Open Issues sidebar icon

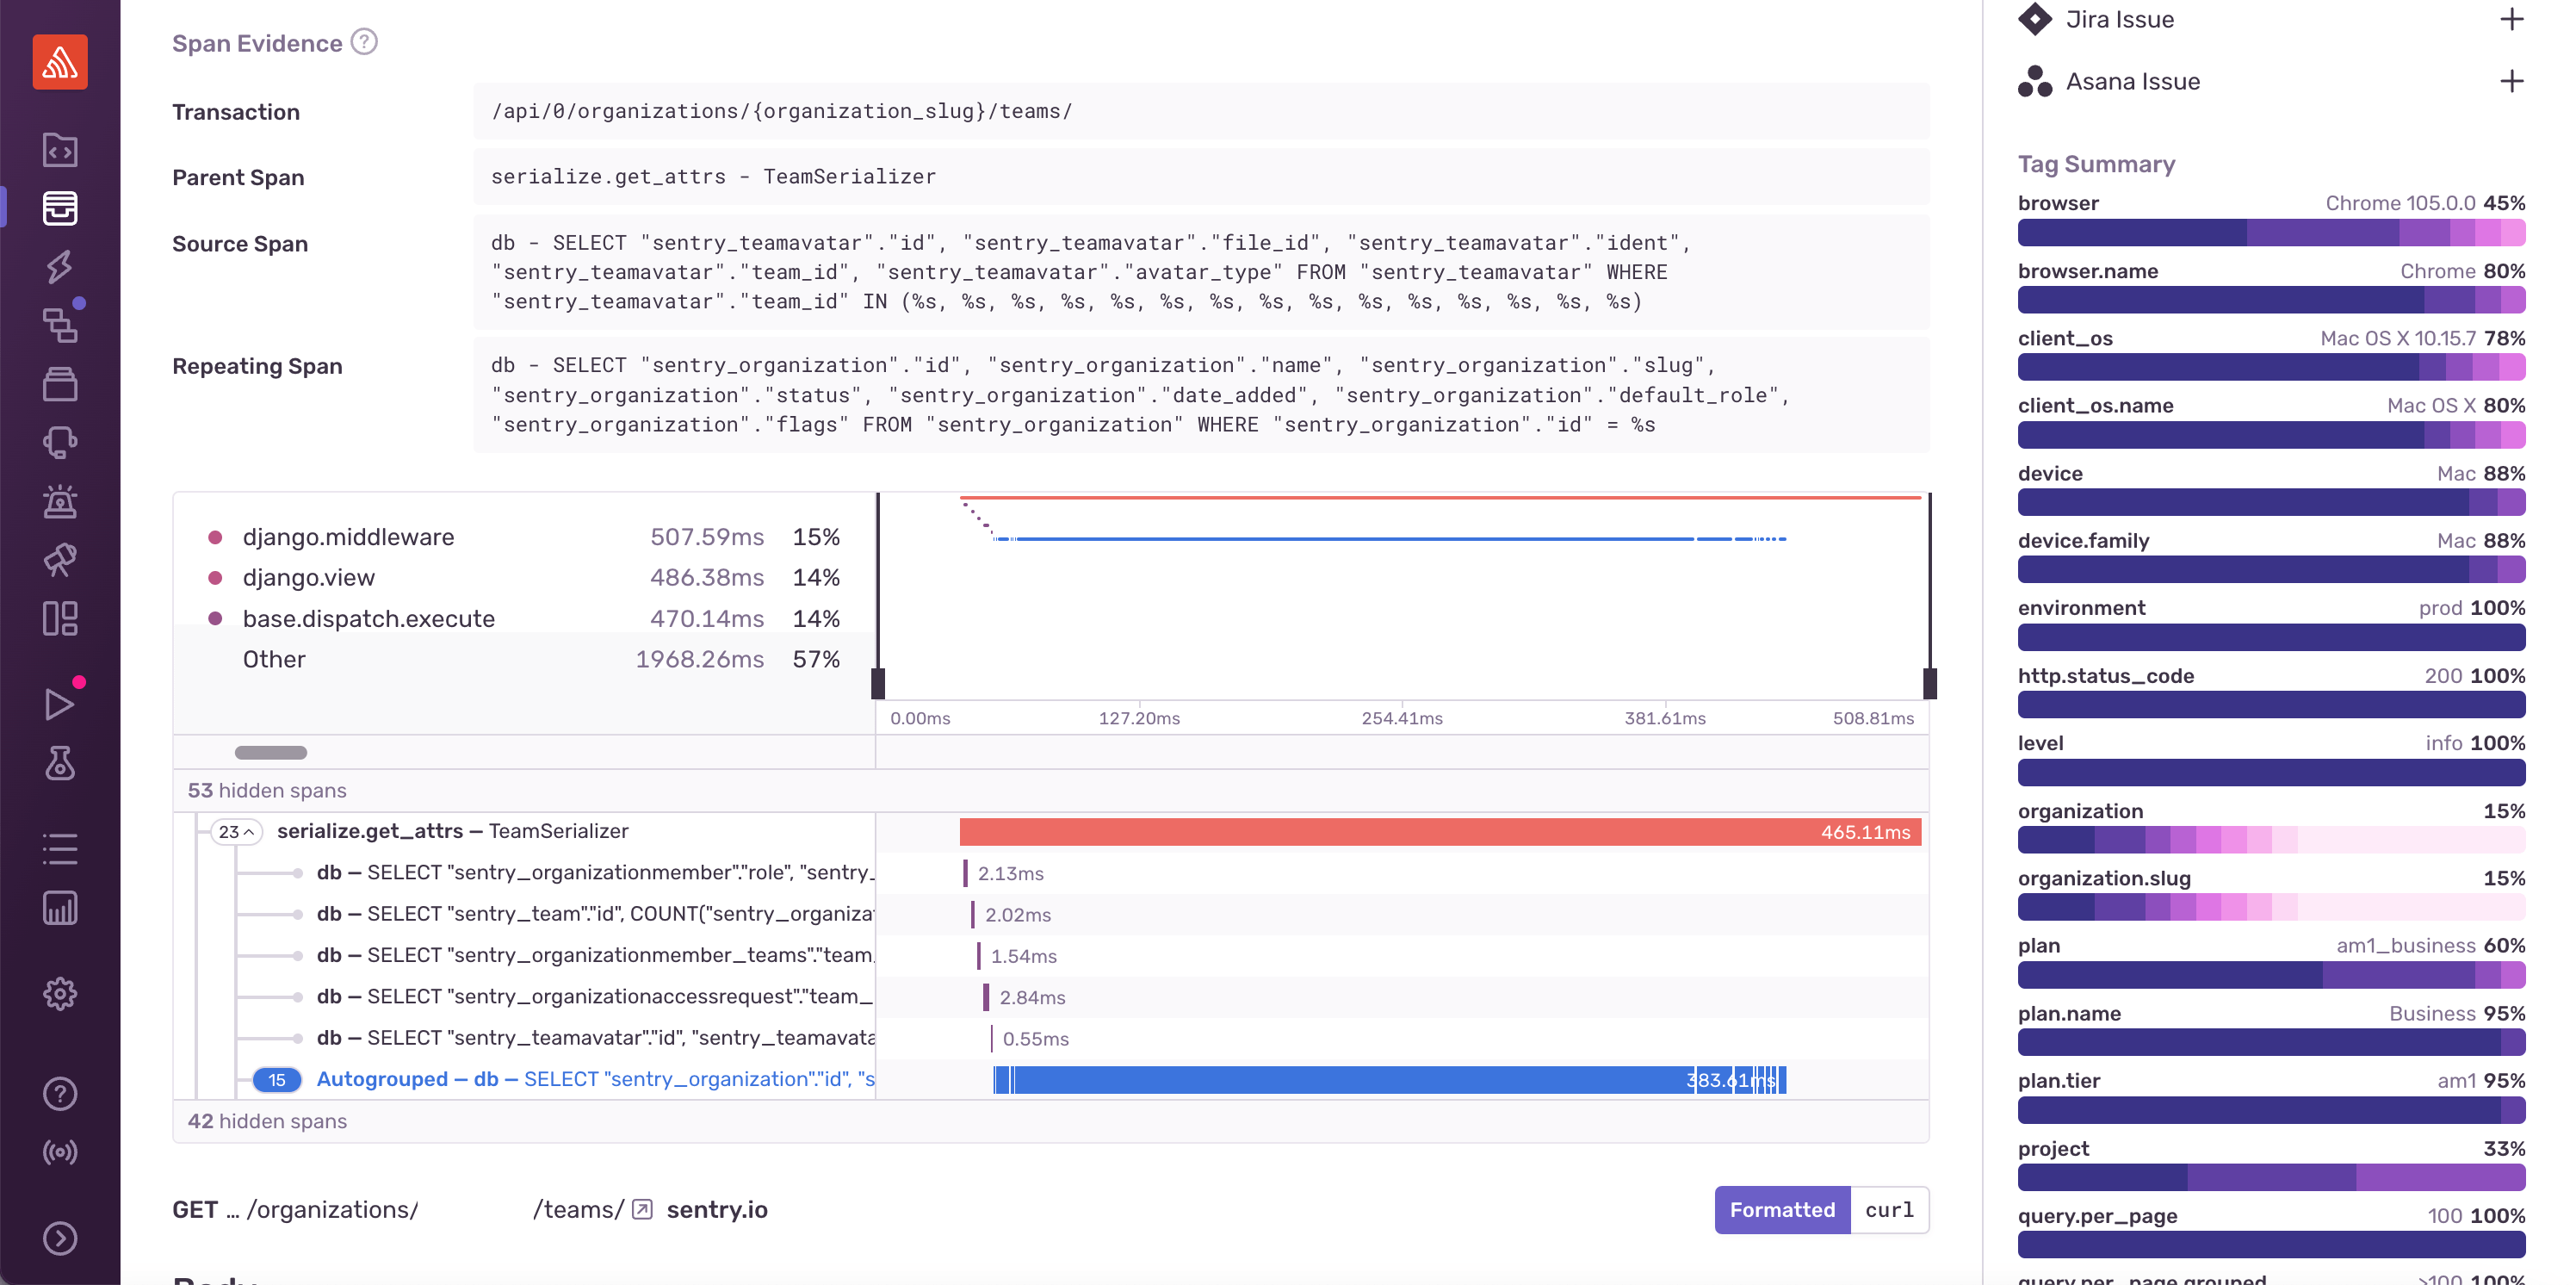point(60,208)
